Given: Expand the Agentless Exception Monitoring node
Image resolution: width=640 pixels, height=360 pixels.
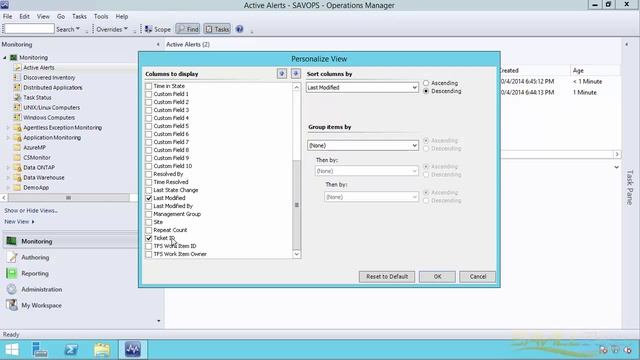Looking at the screenshot, I should (x=8, y=127).
